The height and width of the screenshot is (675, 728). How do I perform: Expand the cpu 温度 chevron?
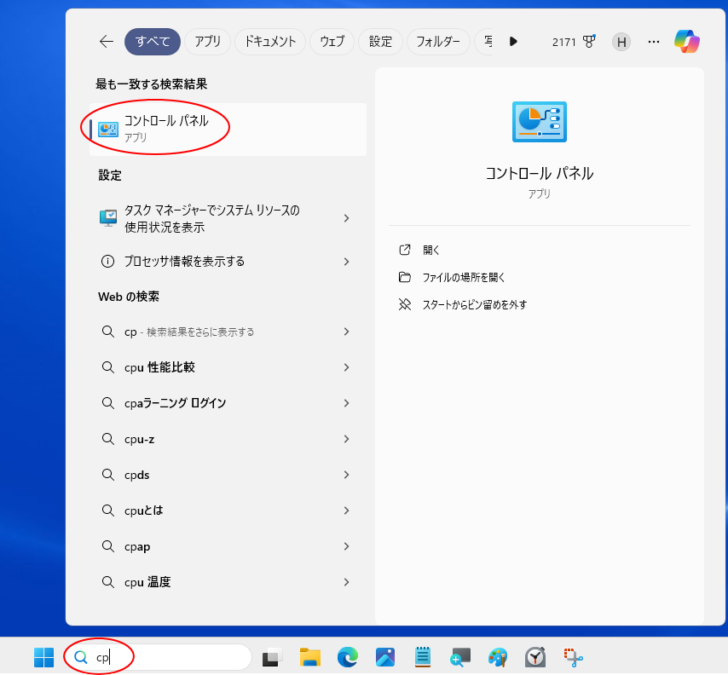click(346, 582)
